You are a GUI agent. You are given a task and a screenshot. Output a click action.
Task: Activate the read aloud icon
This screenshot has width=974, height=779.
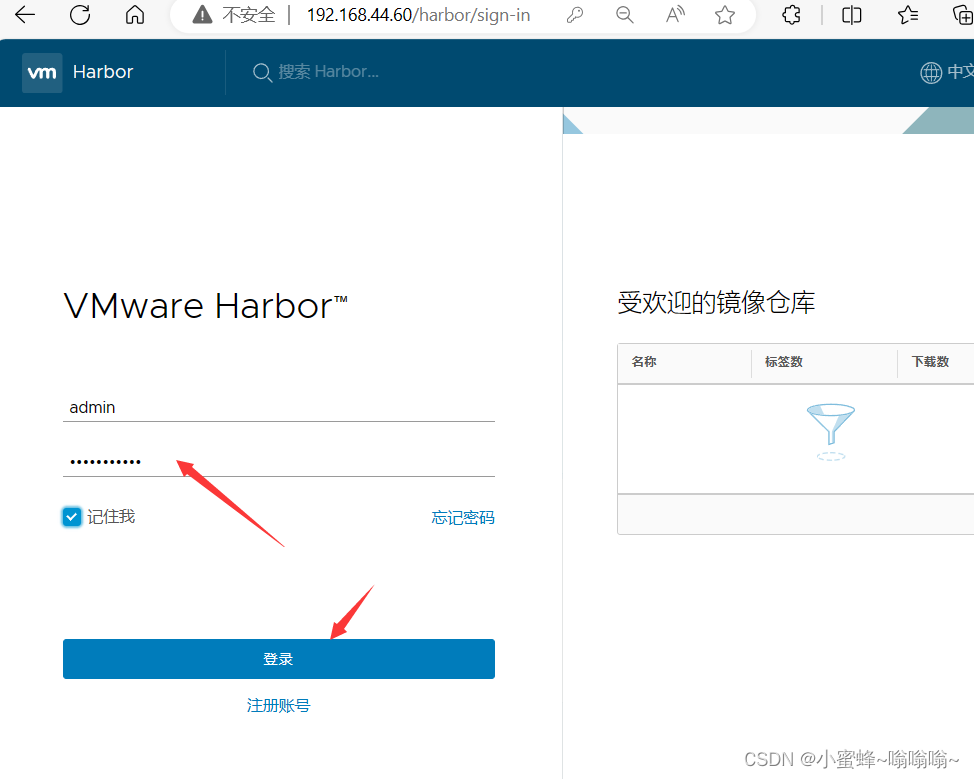coord(675,14)
